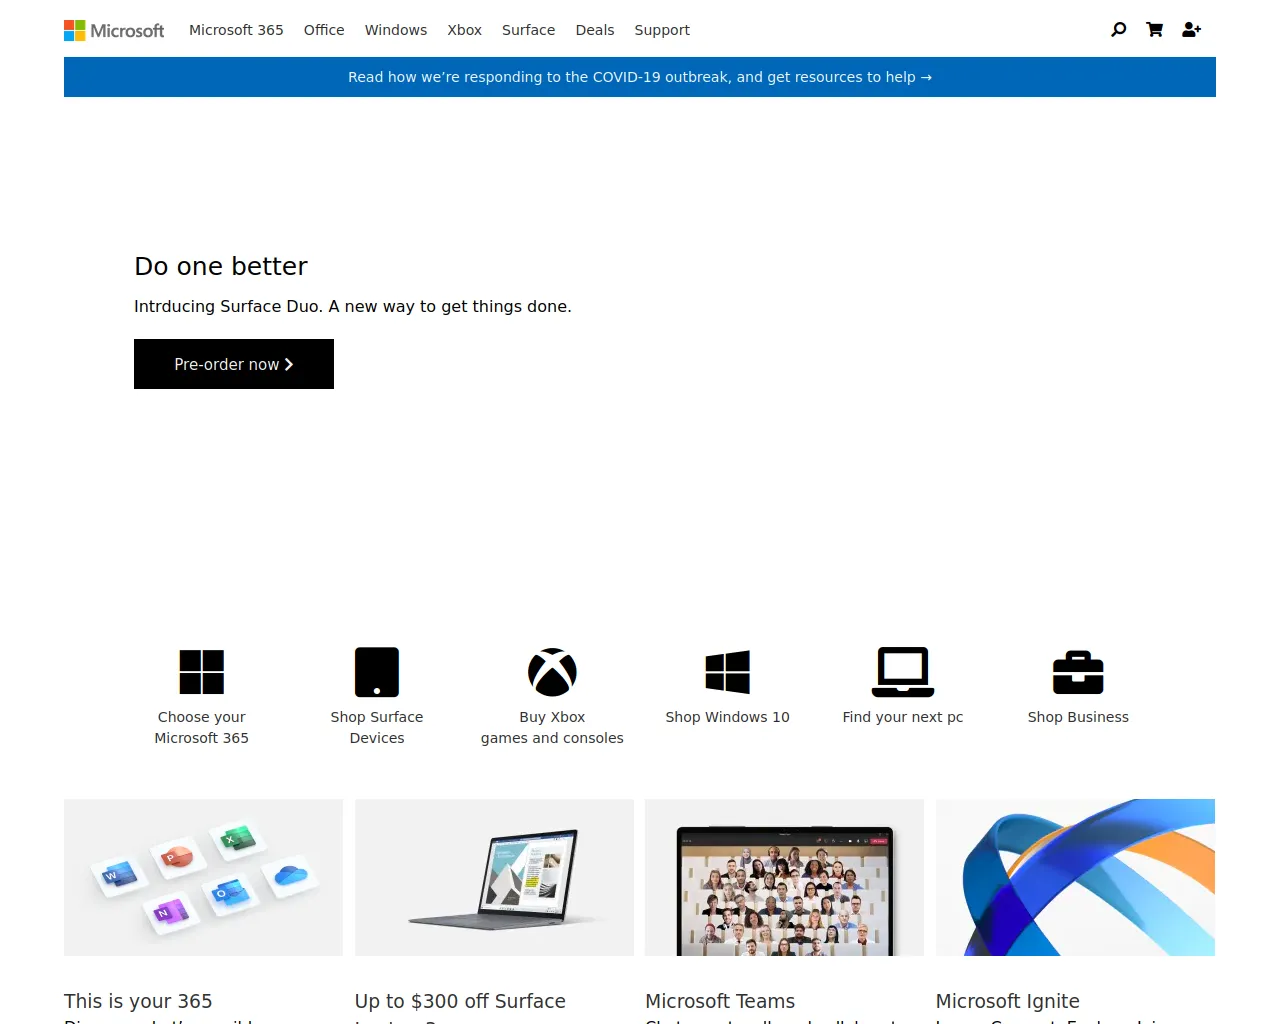The width and height of the screenshot is (1280, 1024).
Task: Click 'This is your 365' heading
Action: [x=138, y=1001]
